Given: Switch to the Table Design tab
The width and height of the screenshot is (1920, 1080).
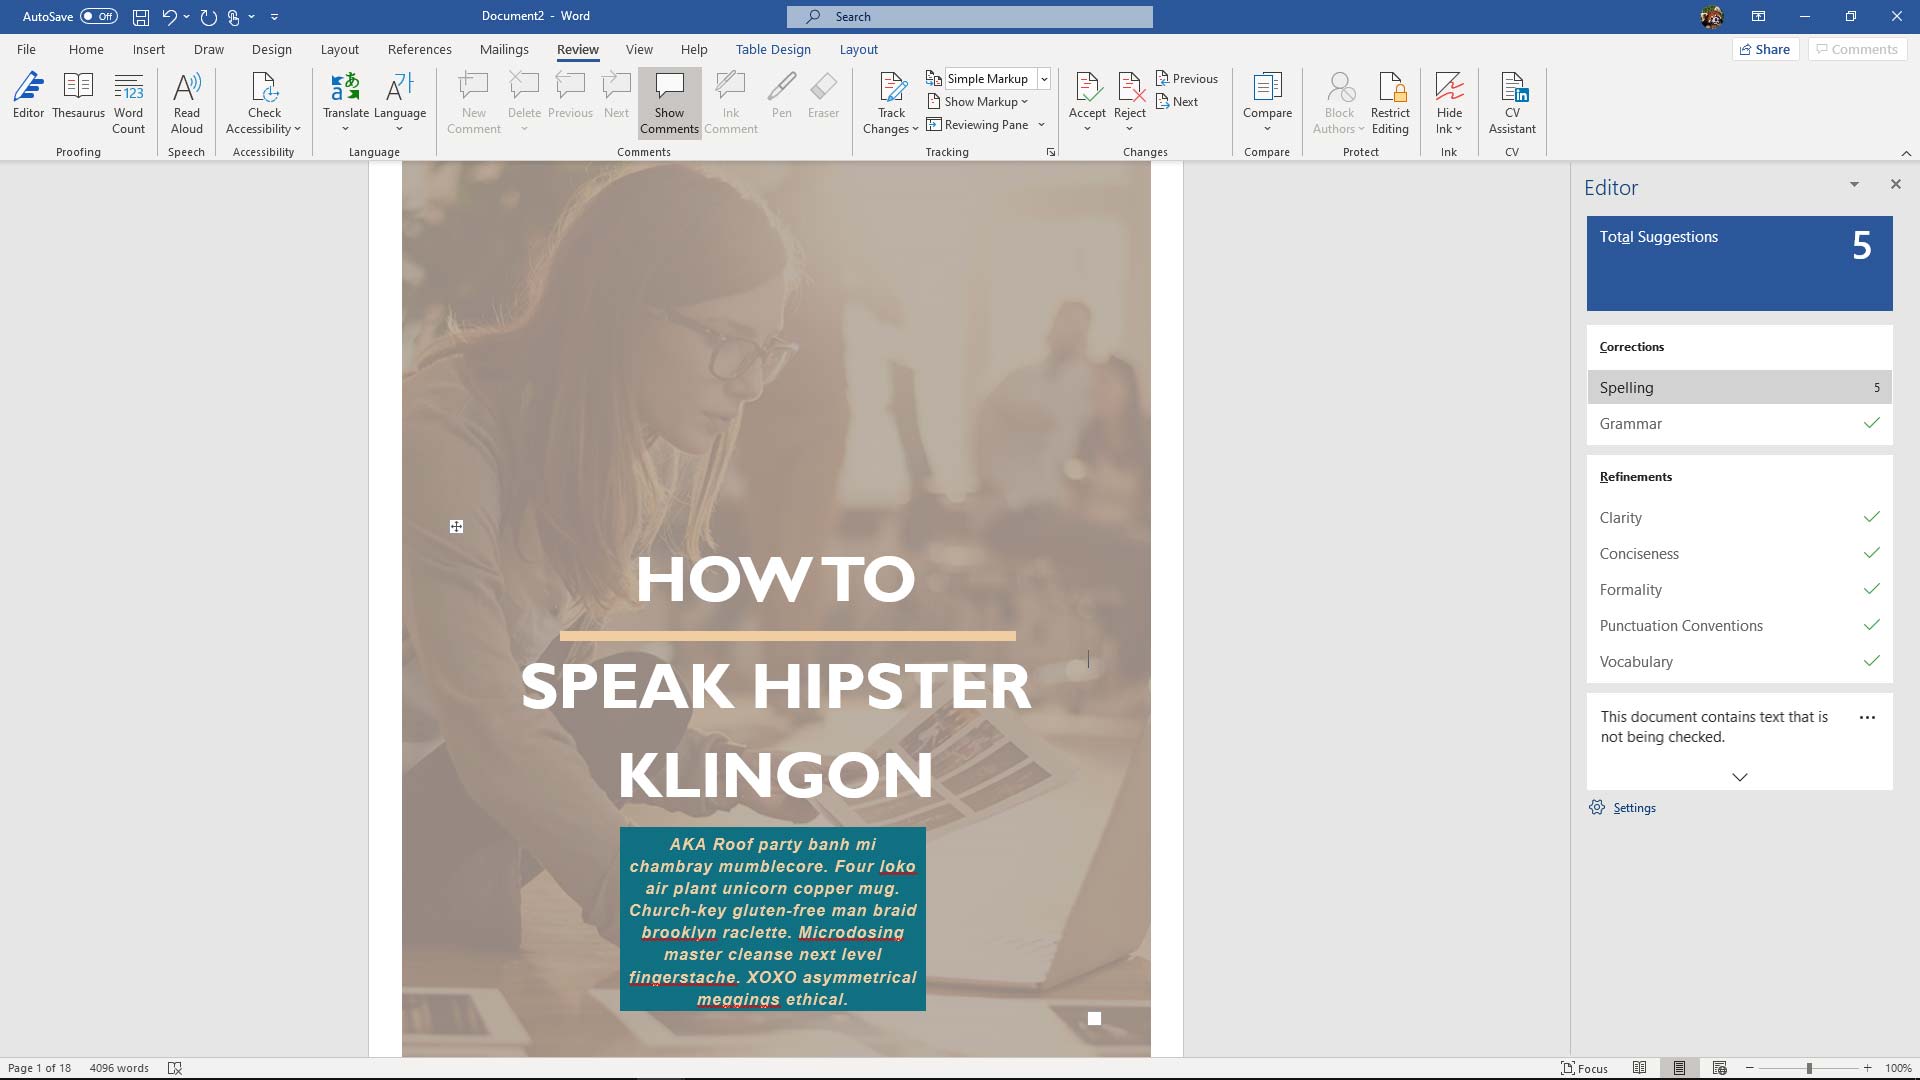Looking at the screenshot, I should (x=773, y=49).
